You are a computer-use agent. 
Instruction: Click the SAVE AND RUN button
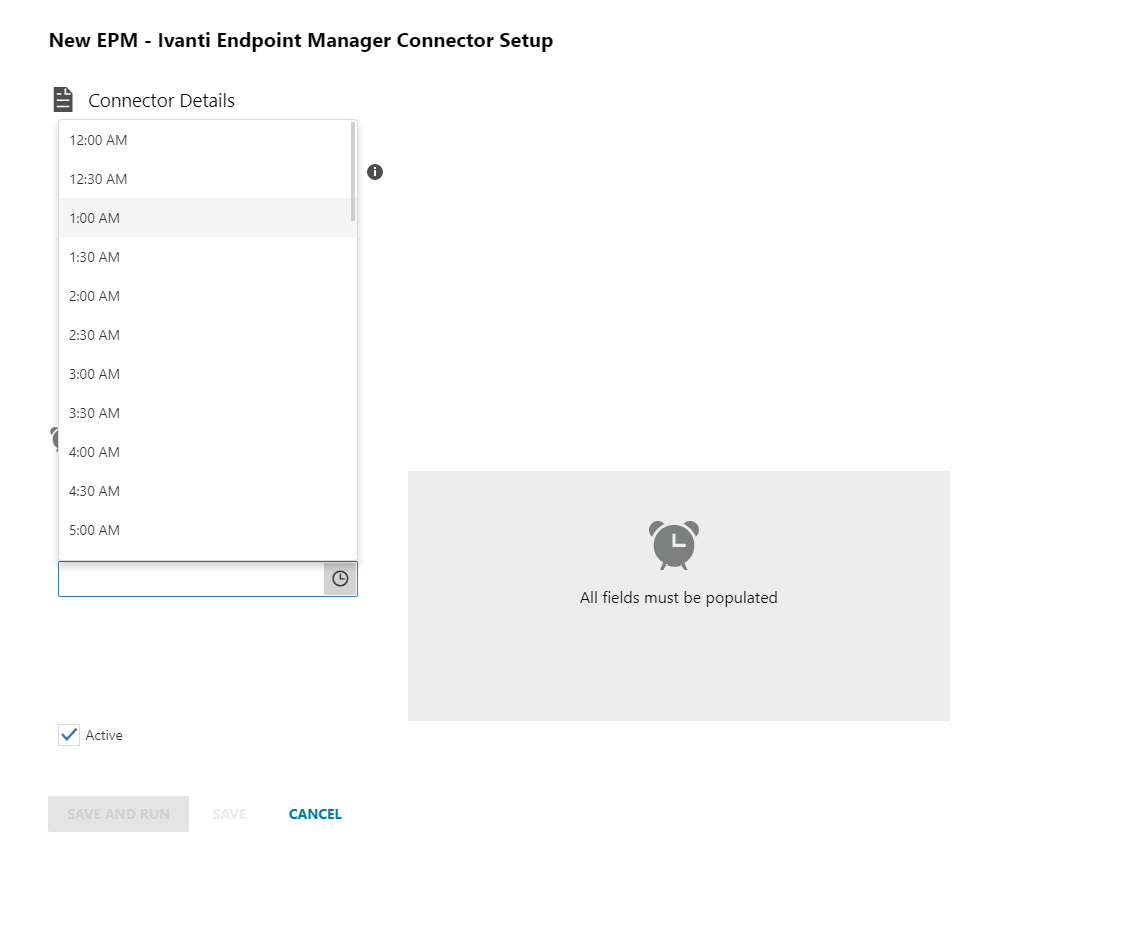point(118,813)
